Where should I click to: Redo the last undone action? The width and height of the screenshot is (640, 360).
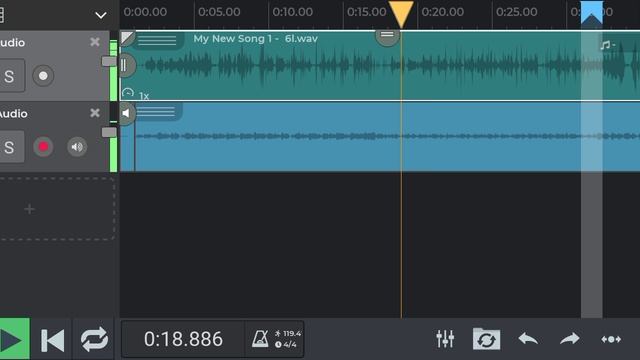[x=570, y=339]
